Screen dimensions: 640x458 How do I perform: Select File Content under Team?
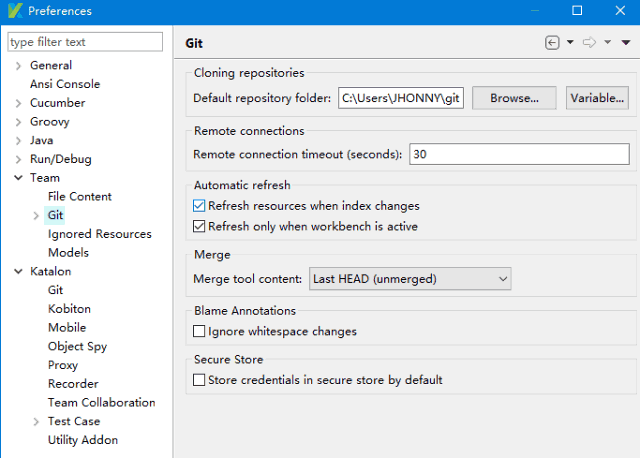click(x=80, y=197)
